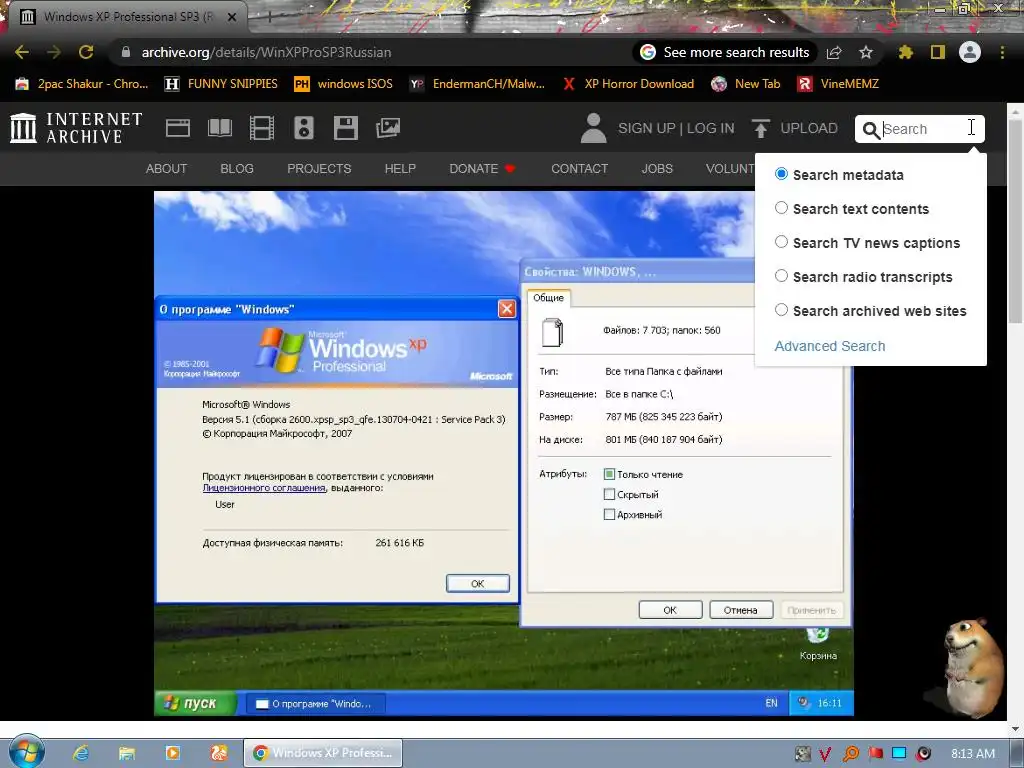Open the ABOUT menu item
Image resolution: width=1024 pixels, height=768 pixels.
pyautogui.click(x=167, y=168)
